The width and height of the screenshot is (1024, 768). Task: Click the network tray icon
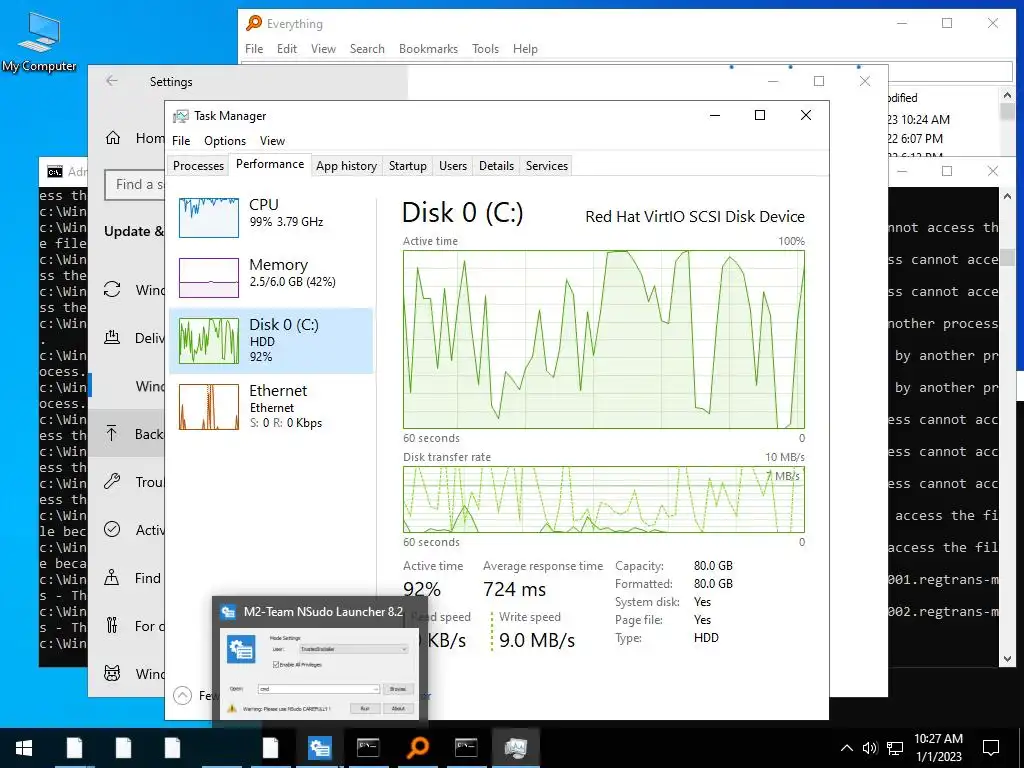click(895, 748)
